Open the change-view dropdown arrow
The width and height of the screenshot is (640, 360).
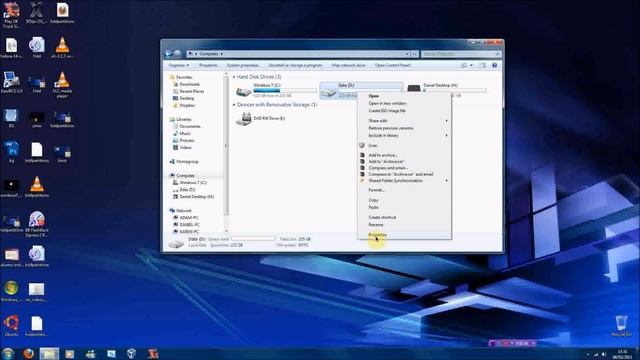pos(471,65)
